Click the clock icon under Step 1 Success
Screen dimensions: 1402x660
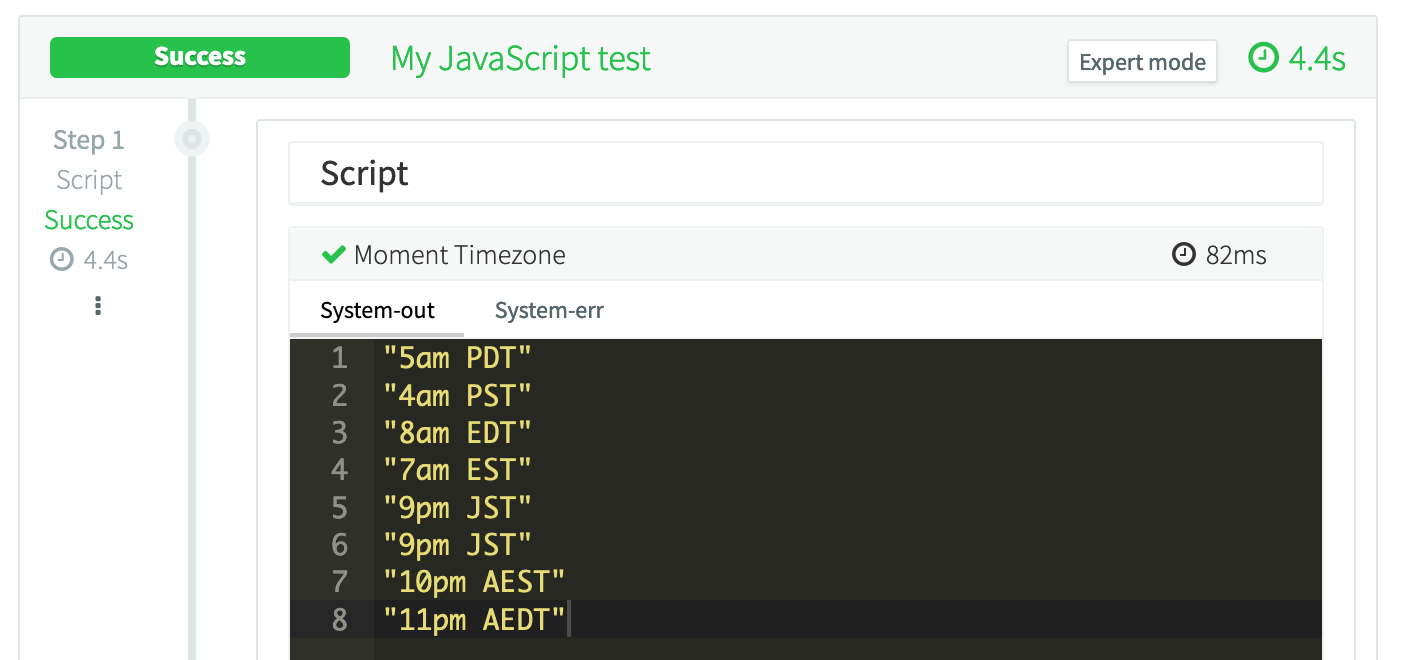[x=62, y=261]
